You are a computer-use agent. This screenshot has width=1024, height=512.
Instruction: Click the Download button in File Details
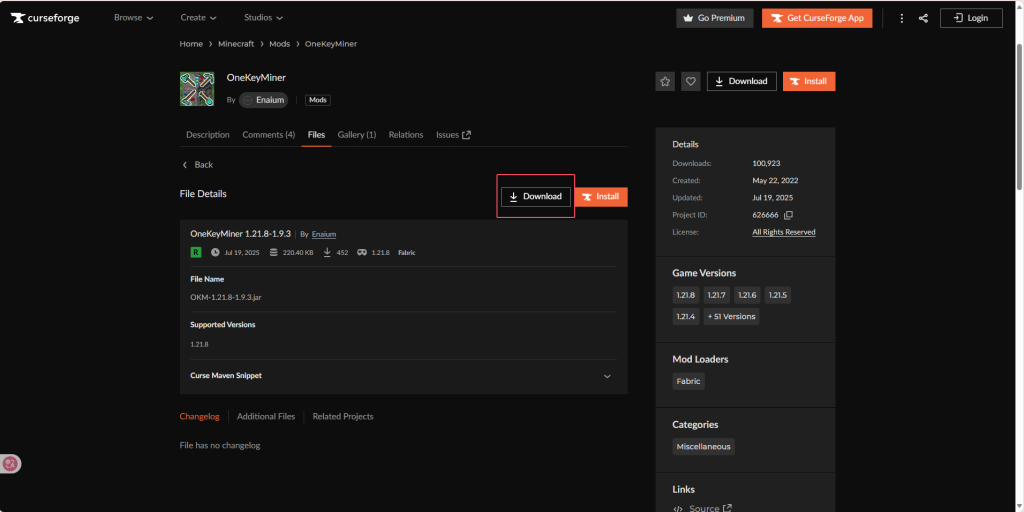tap(536, 197)
